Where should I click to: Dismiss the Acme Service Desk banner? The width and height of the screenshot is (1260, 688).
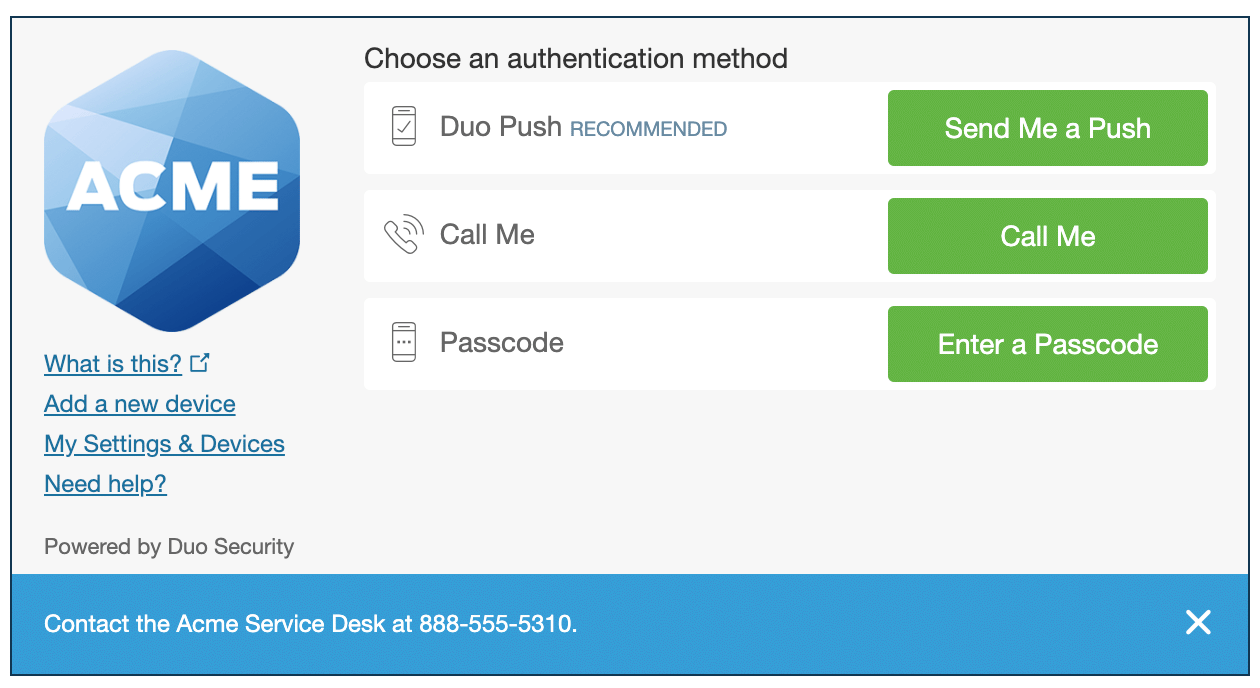point(1197,623)
